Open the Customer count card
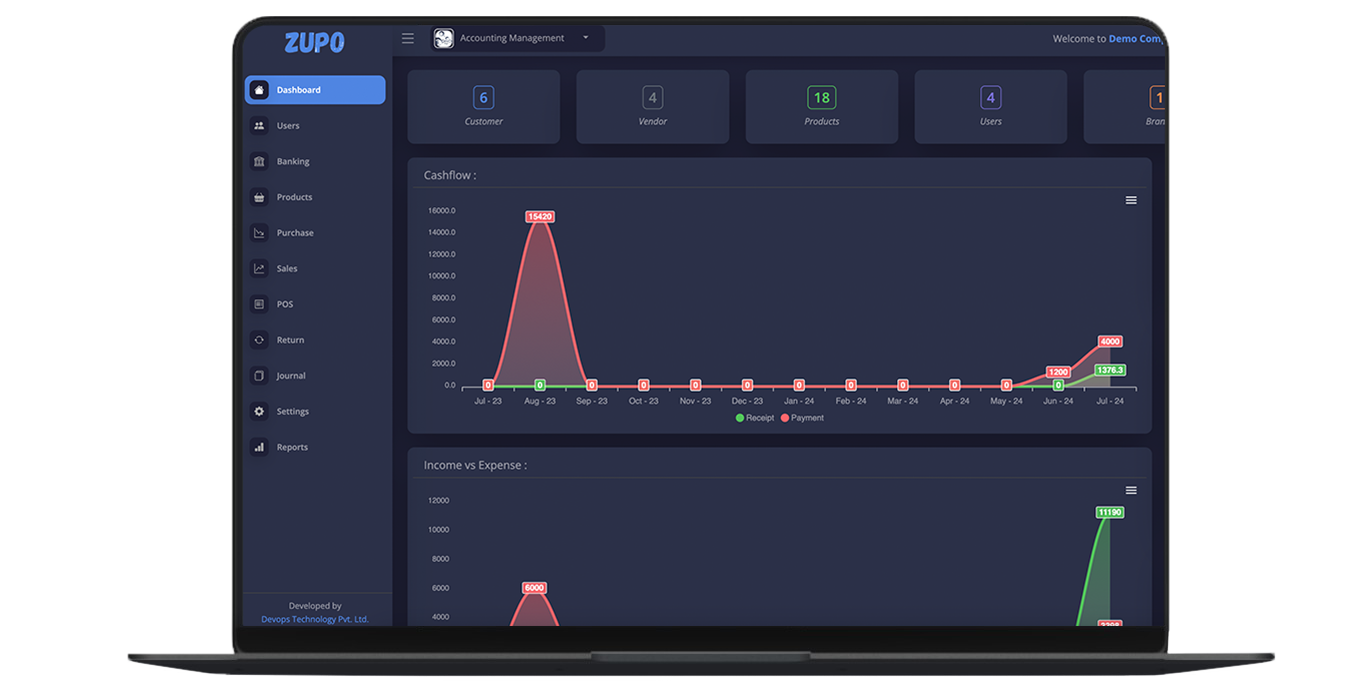Screen dimensions: 1363x692 pyautogui.click(x=484, y=107)
